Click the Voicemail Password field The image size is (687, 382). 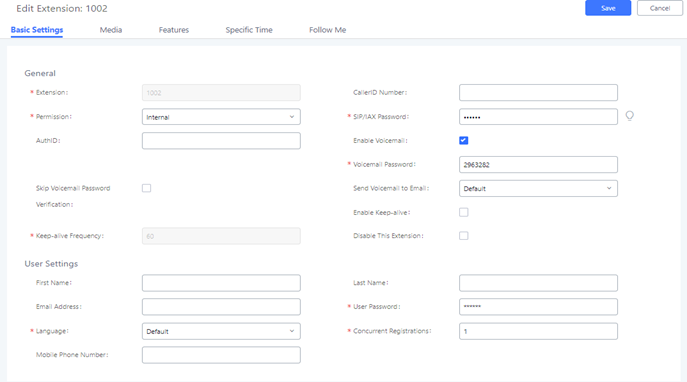click(538, 165)
